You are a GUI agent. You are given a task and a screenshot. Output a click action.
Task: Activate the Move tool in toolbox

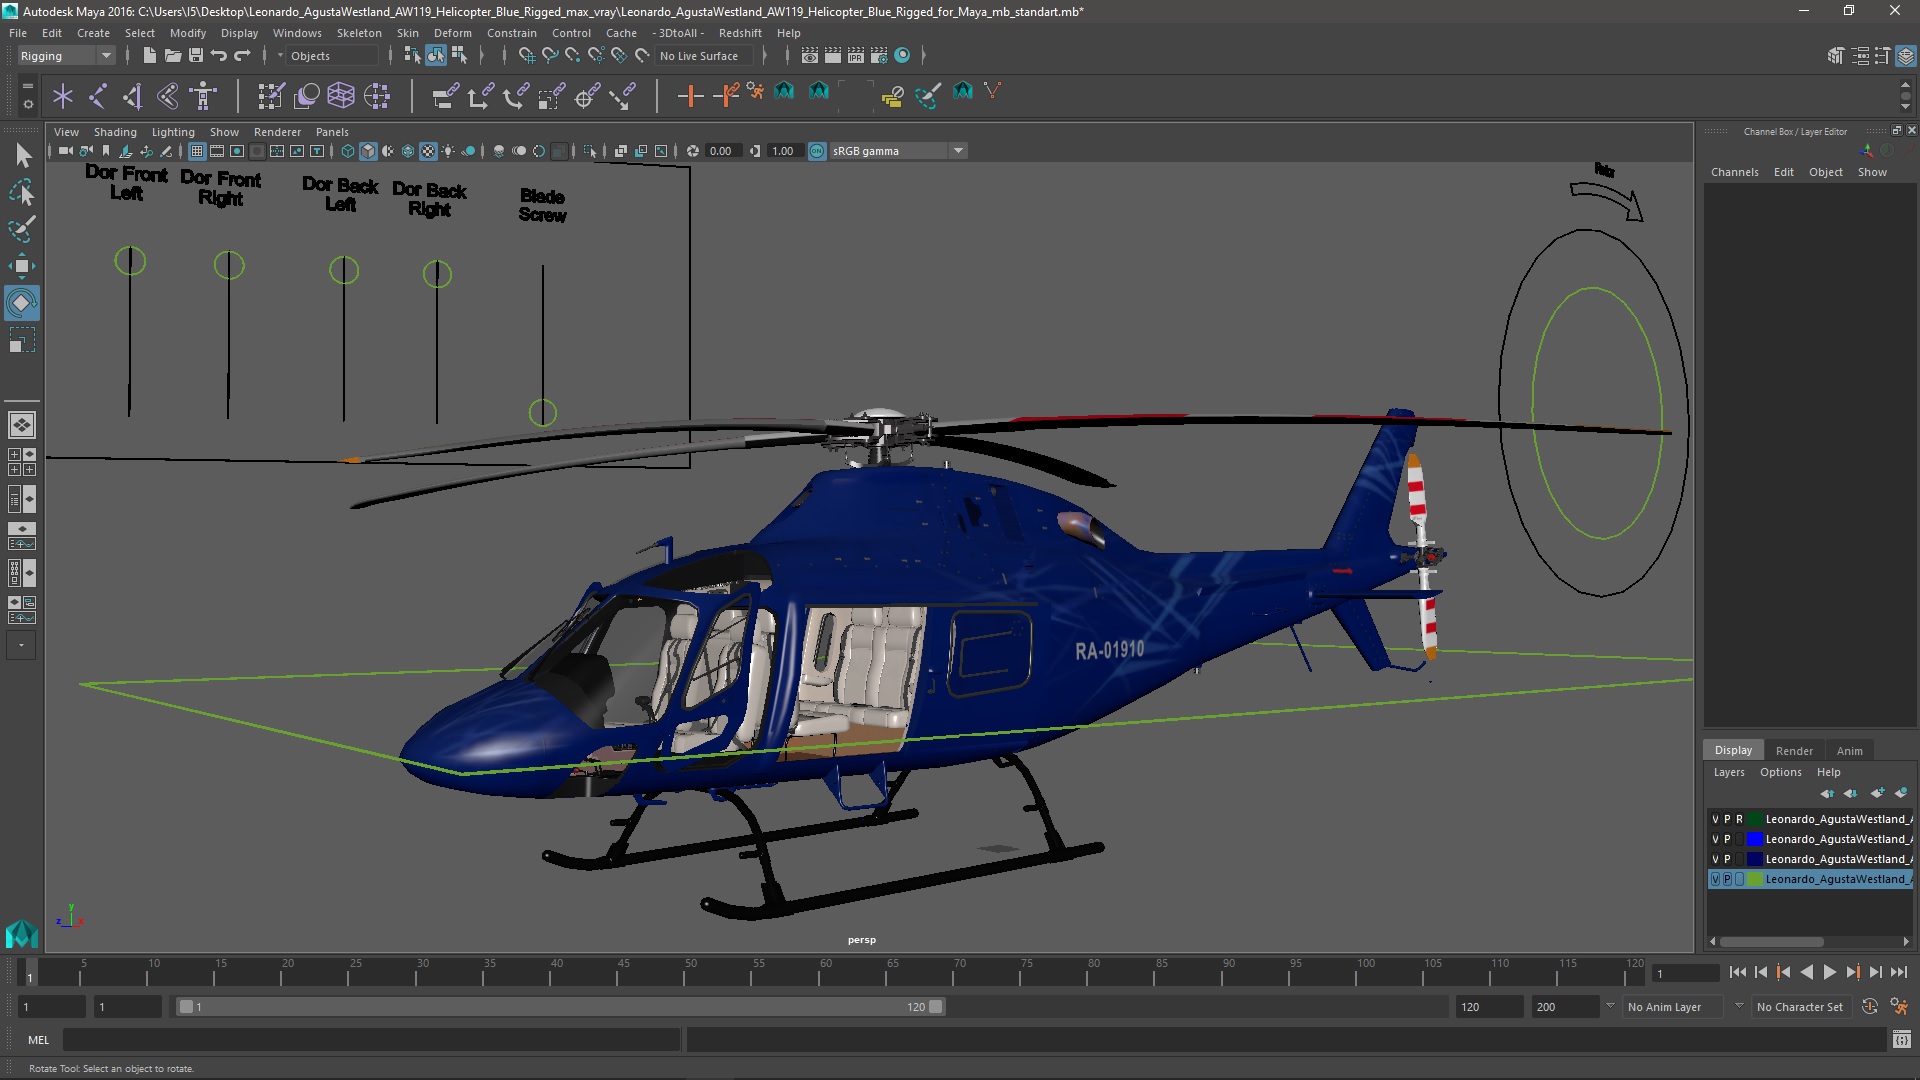pyautogui.click(x=22, y=266)
